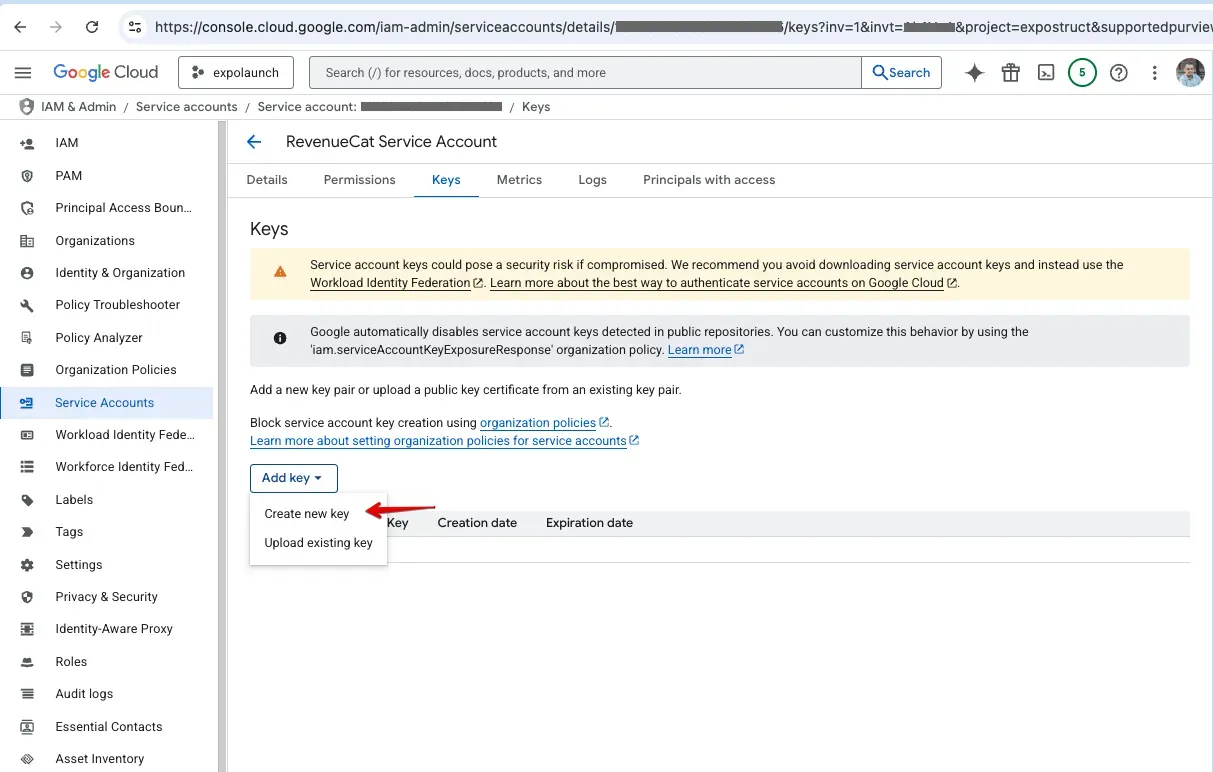Open the Logs tab
This screenshot has width=1213, height=772.
click(x=592, y=180)
